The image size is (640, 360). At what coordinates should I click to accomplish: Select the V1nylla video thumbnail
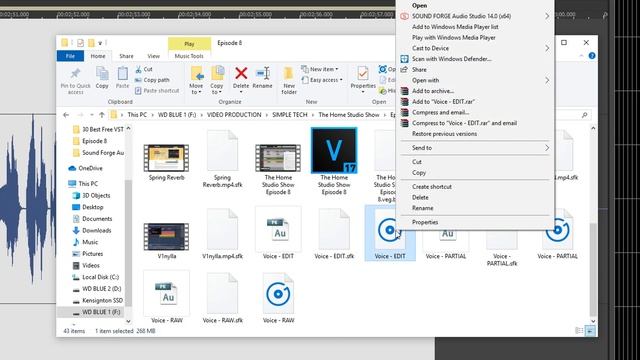click(x=166, y=236)
